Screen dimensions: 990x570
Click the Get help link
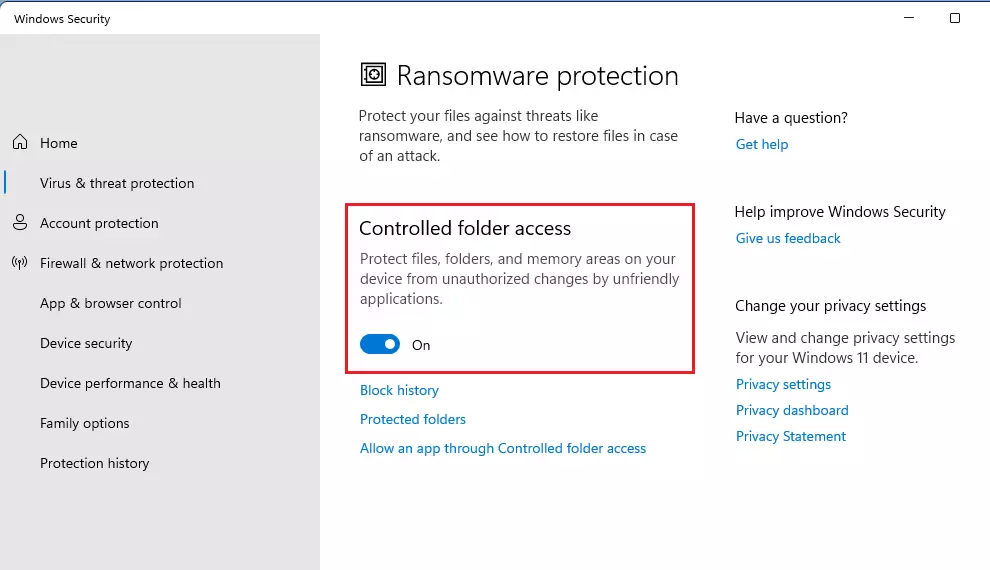[761, 145]
